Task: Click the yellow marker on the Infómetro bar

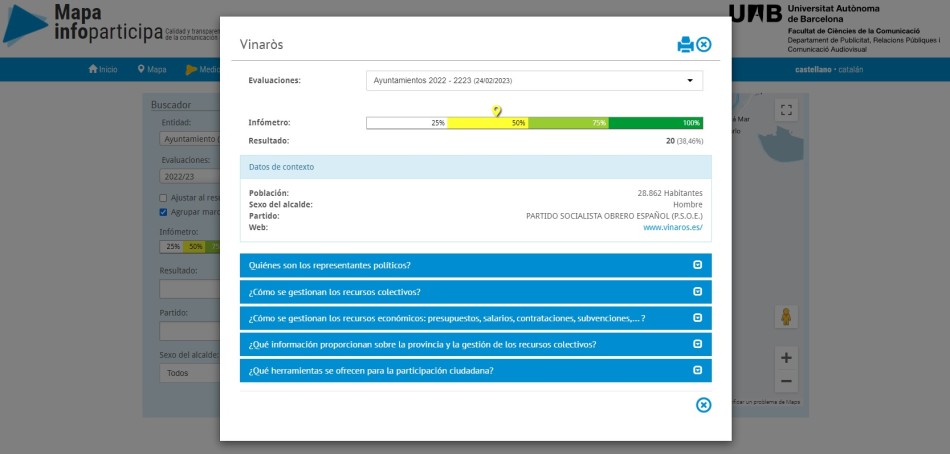Action: [497, 111]
